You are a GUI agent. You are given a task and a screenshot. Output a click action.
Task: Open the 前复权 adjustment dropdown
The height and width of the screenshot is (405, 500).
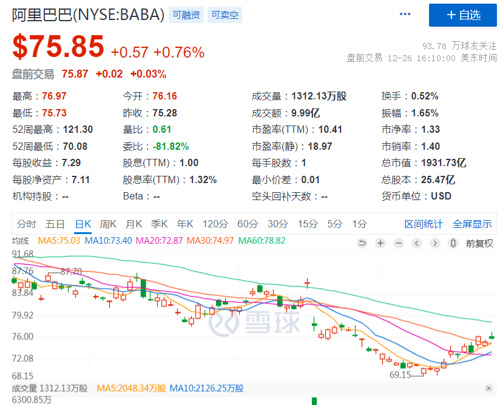(479, 244)
